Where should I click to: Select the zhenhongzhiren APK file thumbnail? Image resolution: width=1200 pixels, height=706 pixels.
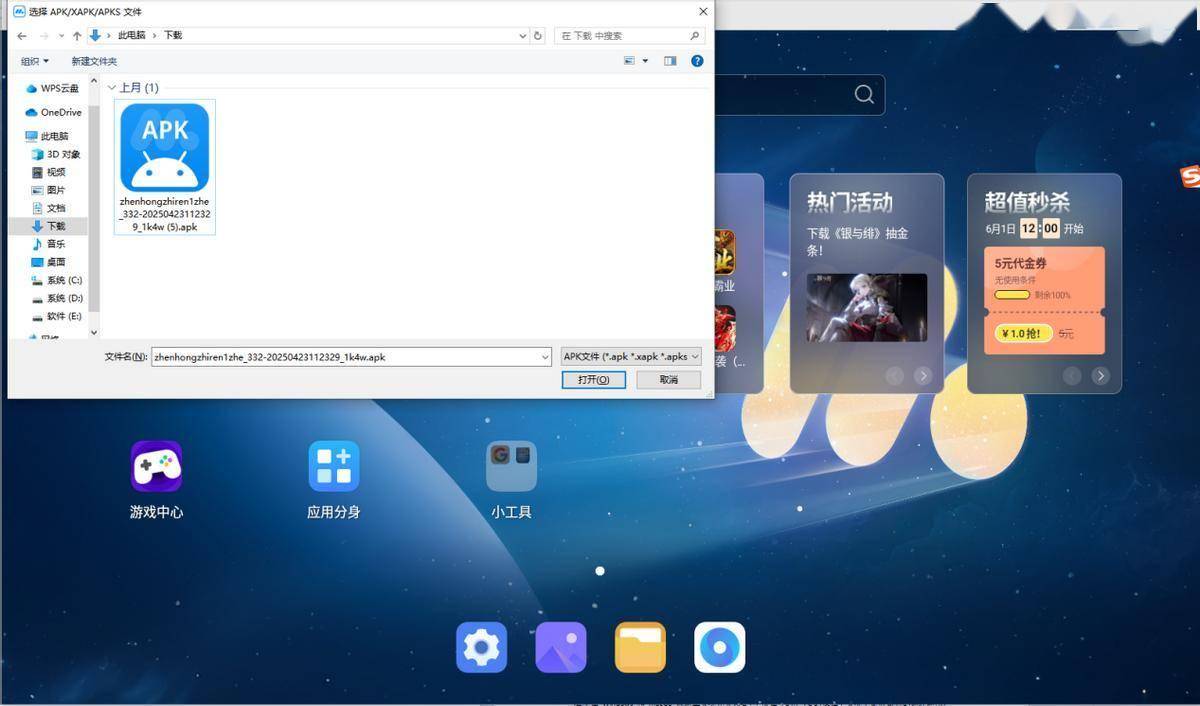coord(163,147)
